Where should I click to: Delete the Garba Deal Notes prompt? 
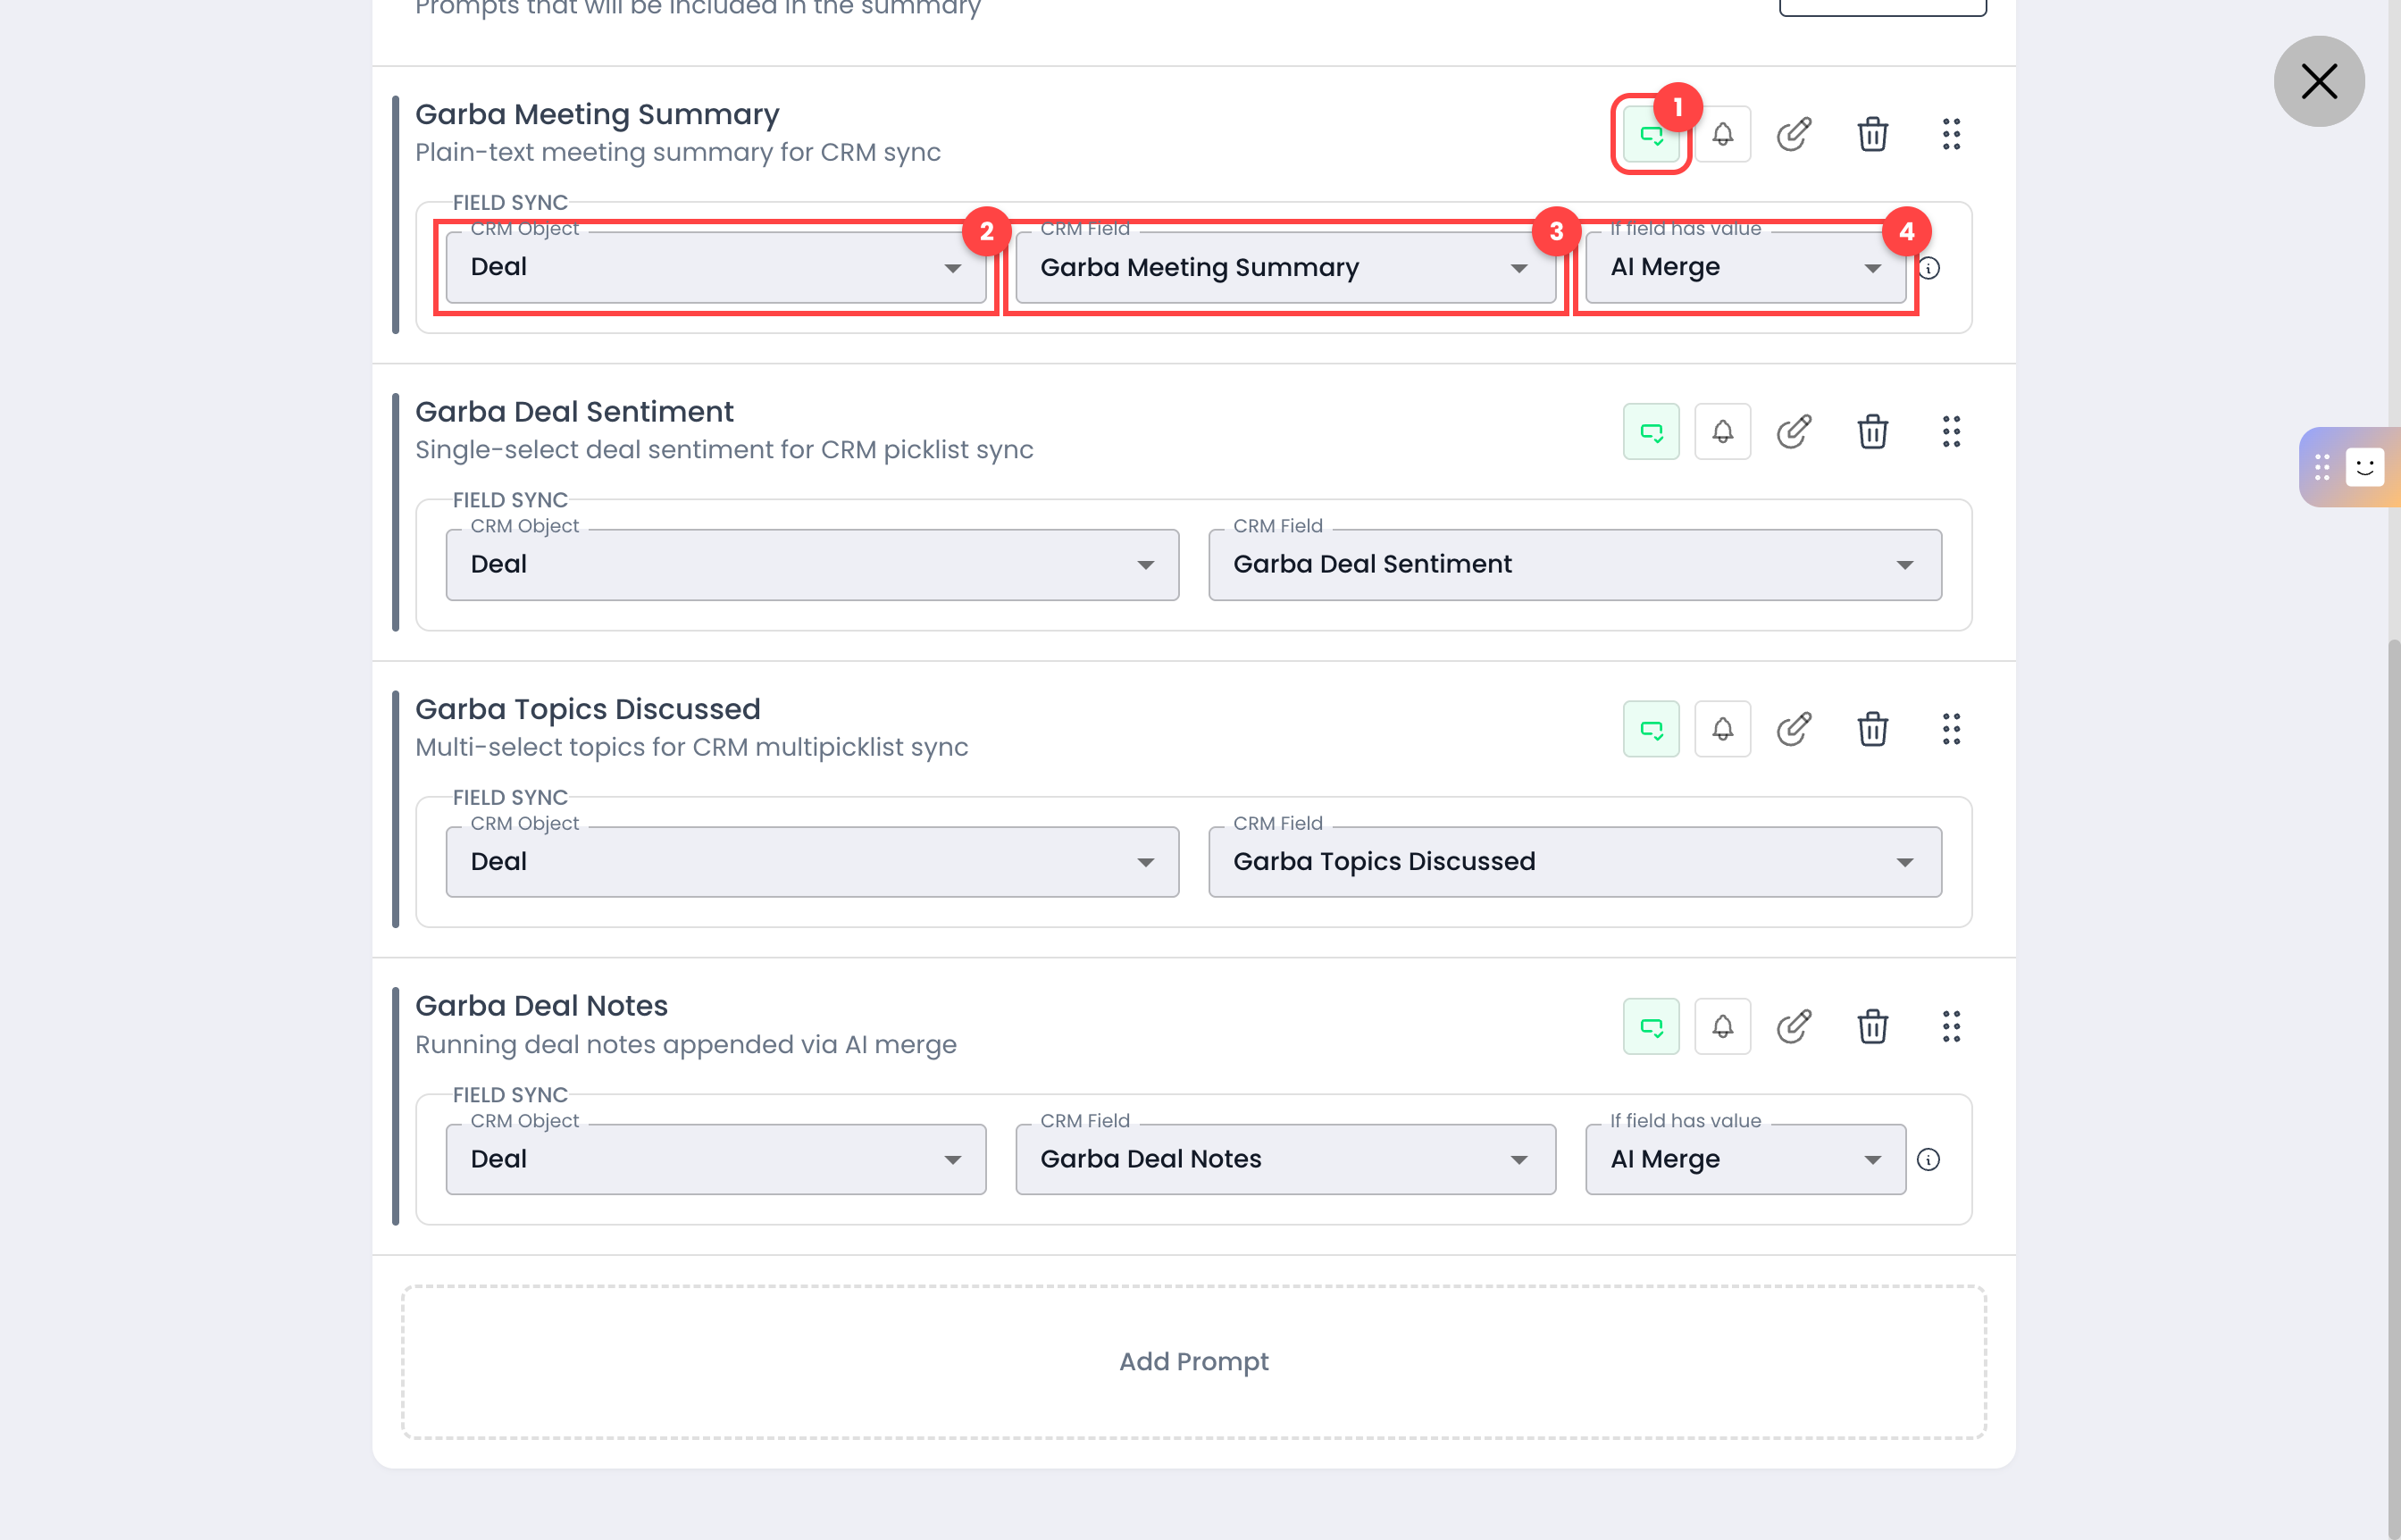pyautogui.click(x=1872, y=1027)
